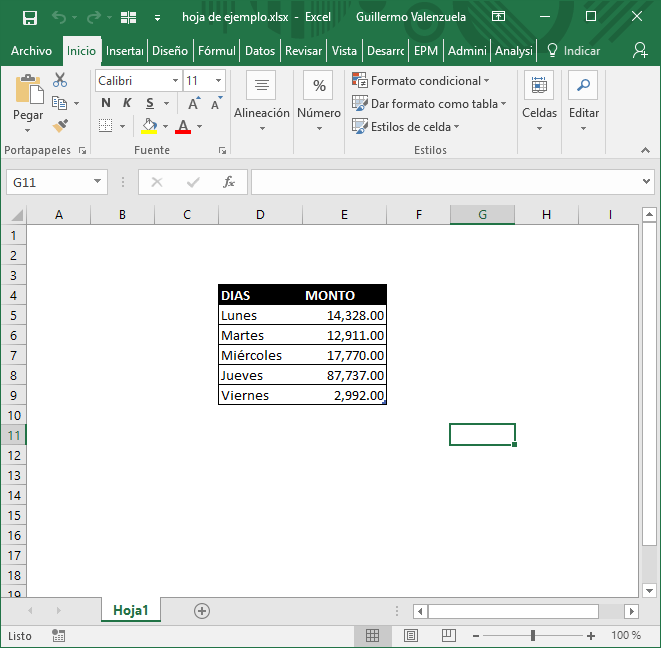Viewport: 661px width, 648px height.
Task: Open the Estilos de celda gallery
Action: coord(414,127)
